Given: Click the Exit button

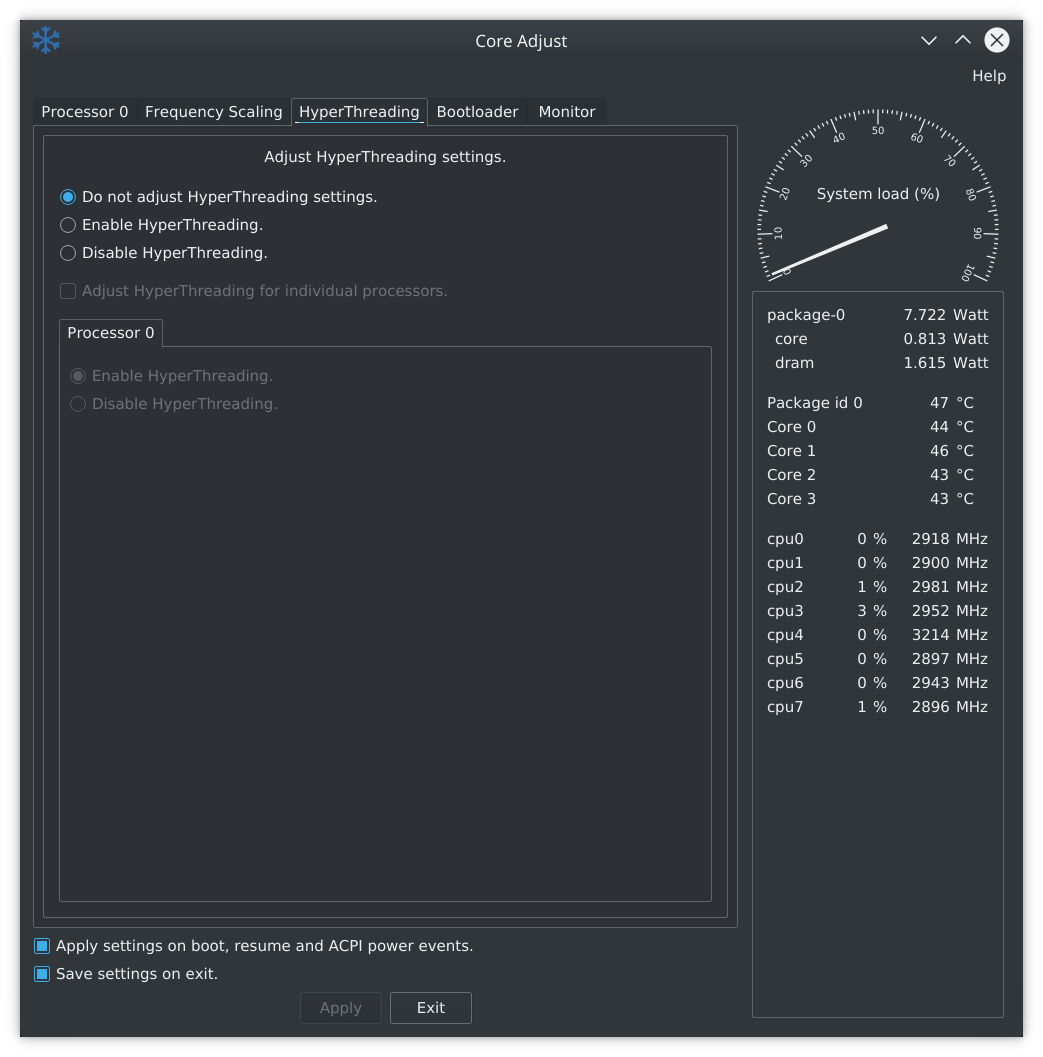Looking at the screenshot, I should click(x=431, y=1008).
